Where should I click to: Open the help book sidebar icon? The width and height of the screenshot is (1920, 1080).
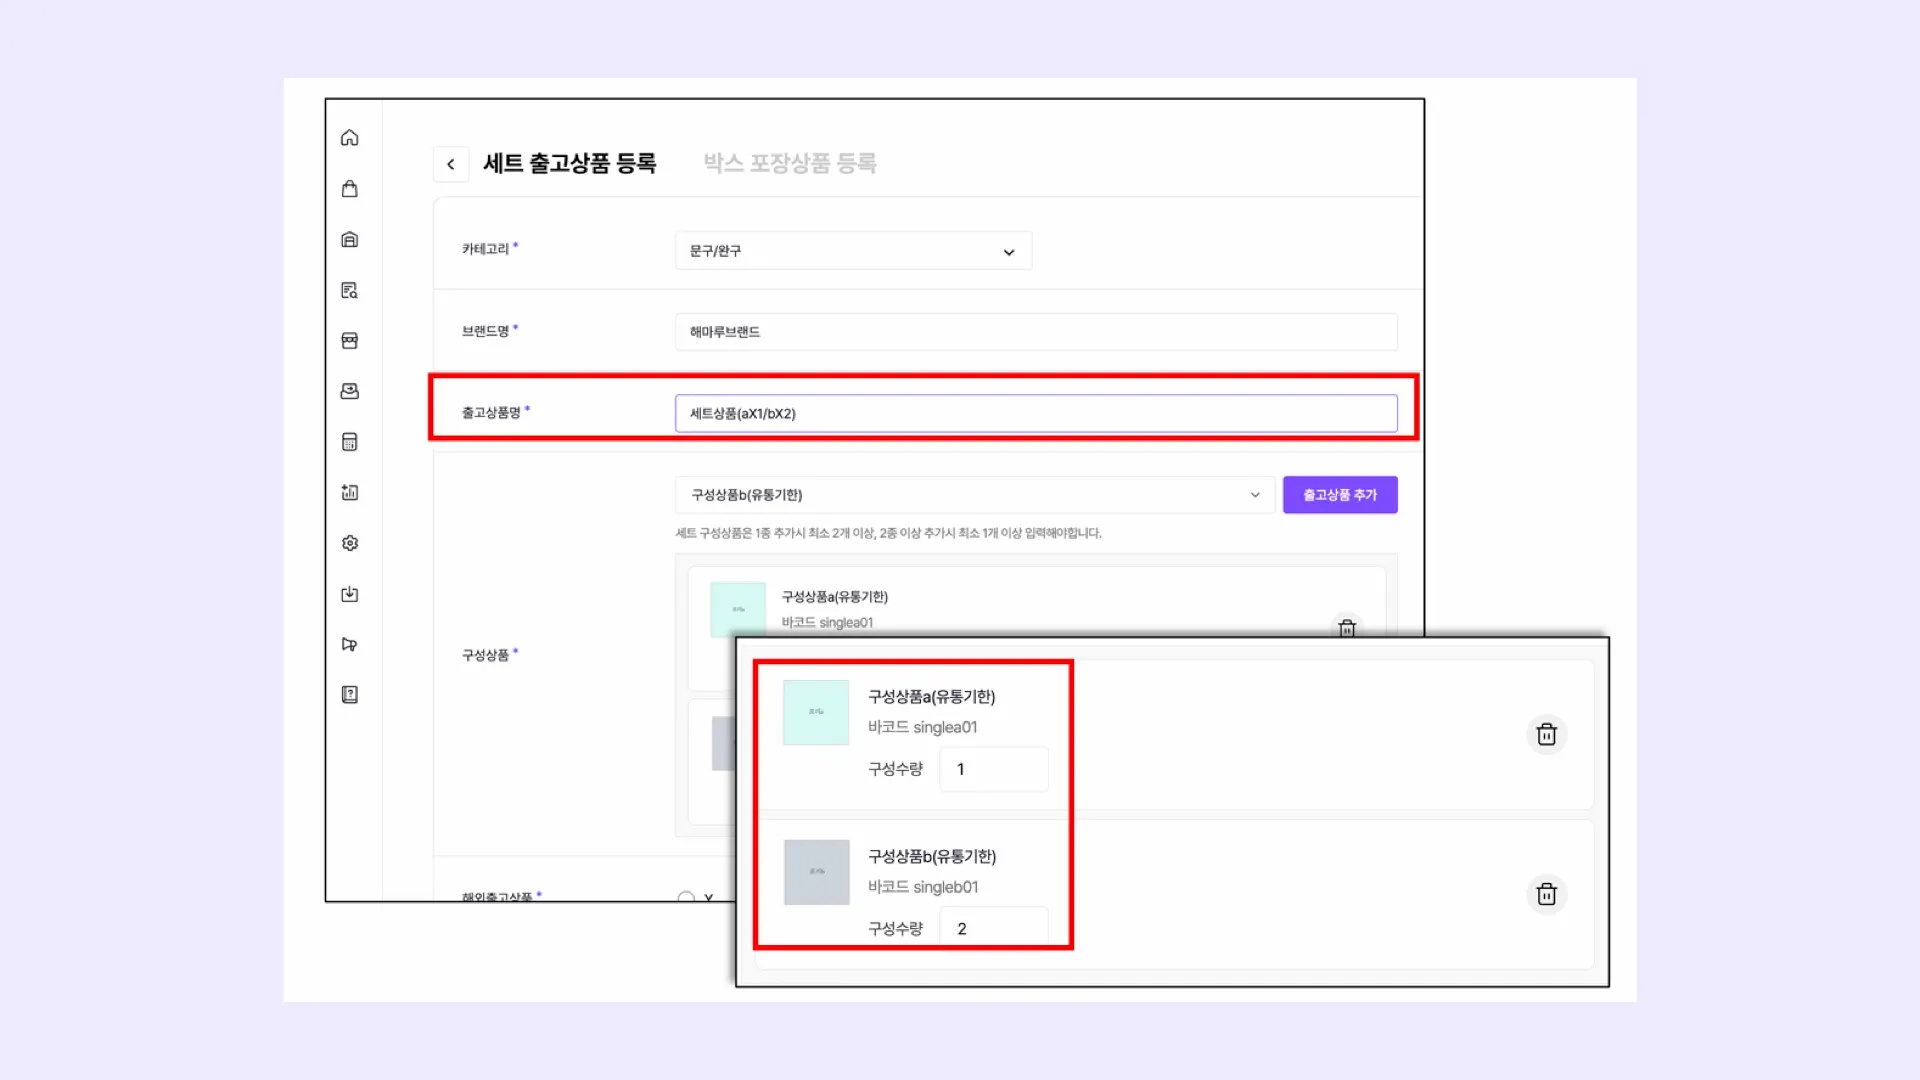point(349,695)
